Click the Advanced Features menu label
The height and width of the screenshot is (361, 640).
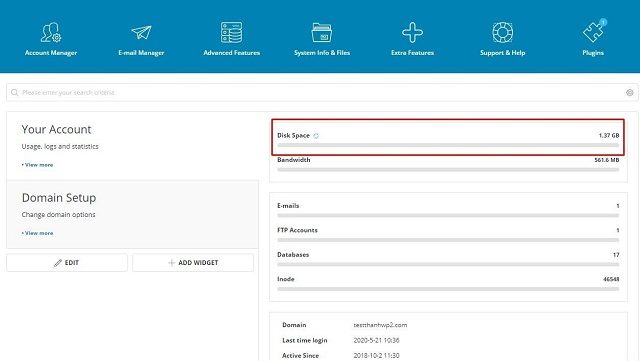coord(231,53)
